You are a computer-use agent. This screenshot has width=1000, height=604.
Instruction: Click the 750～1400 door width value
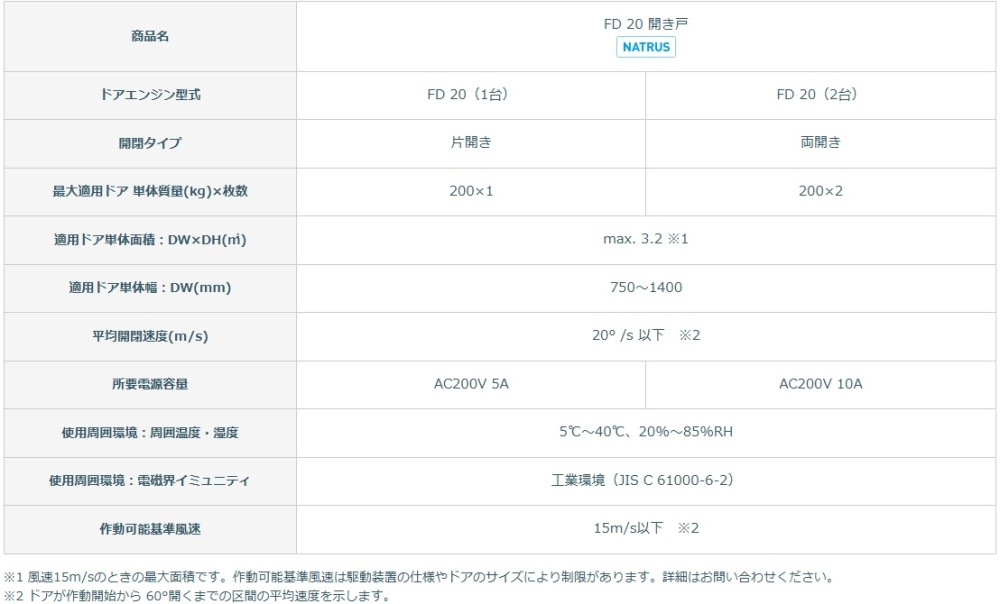[645, 288]
